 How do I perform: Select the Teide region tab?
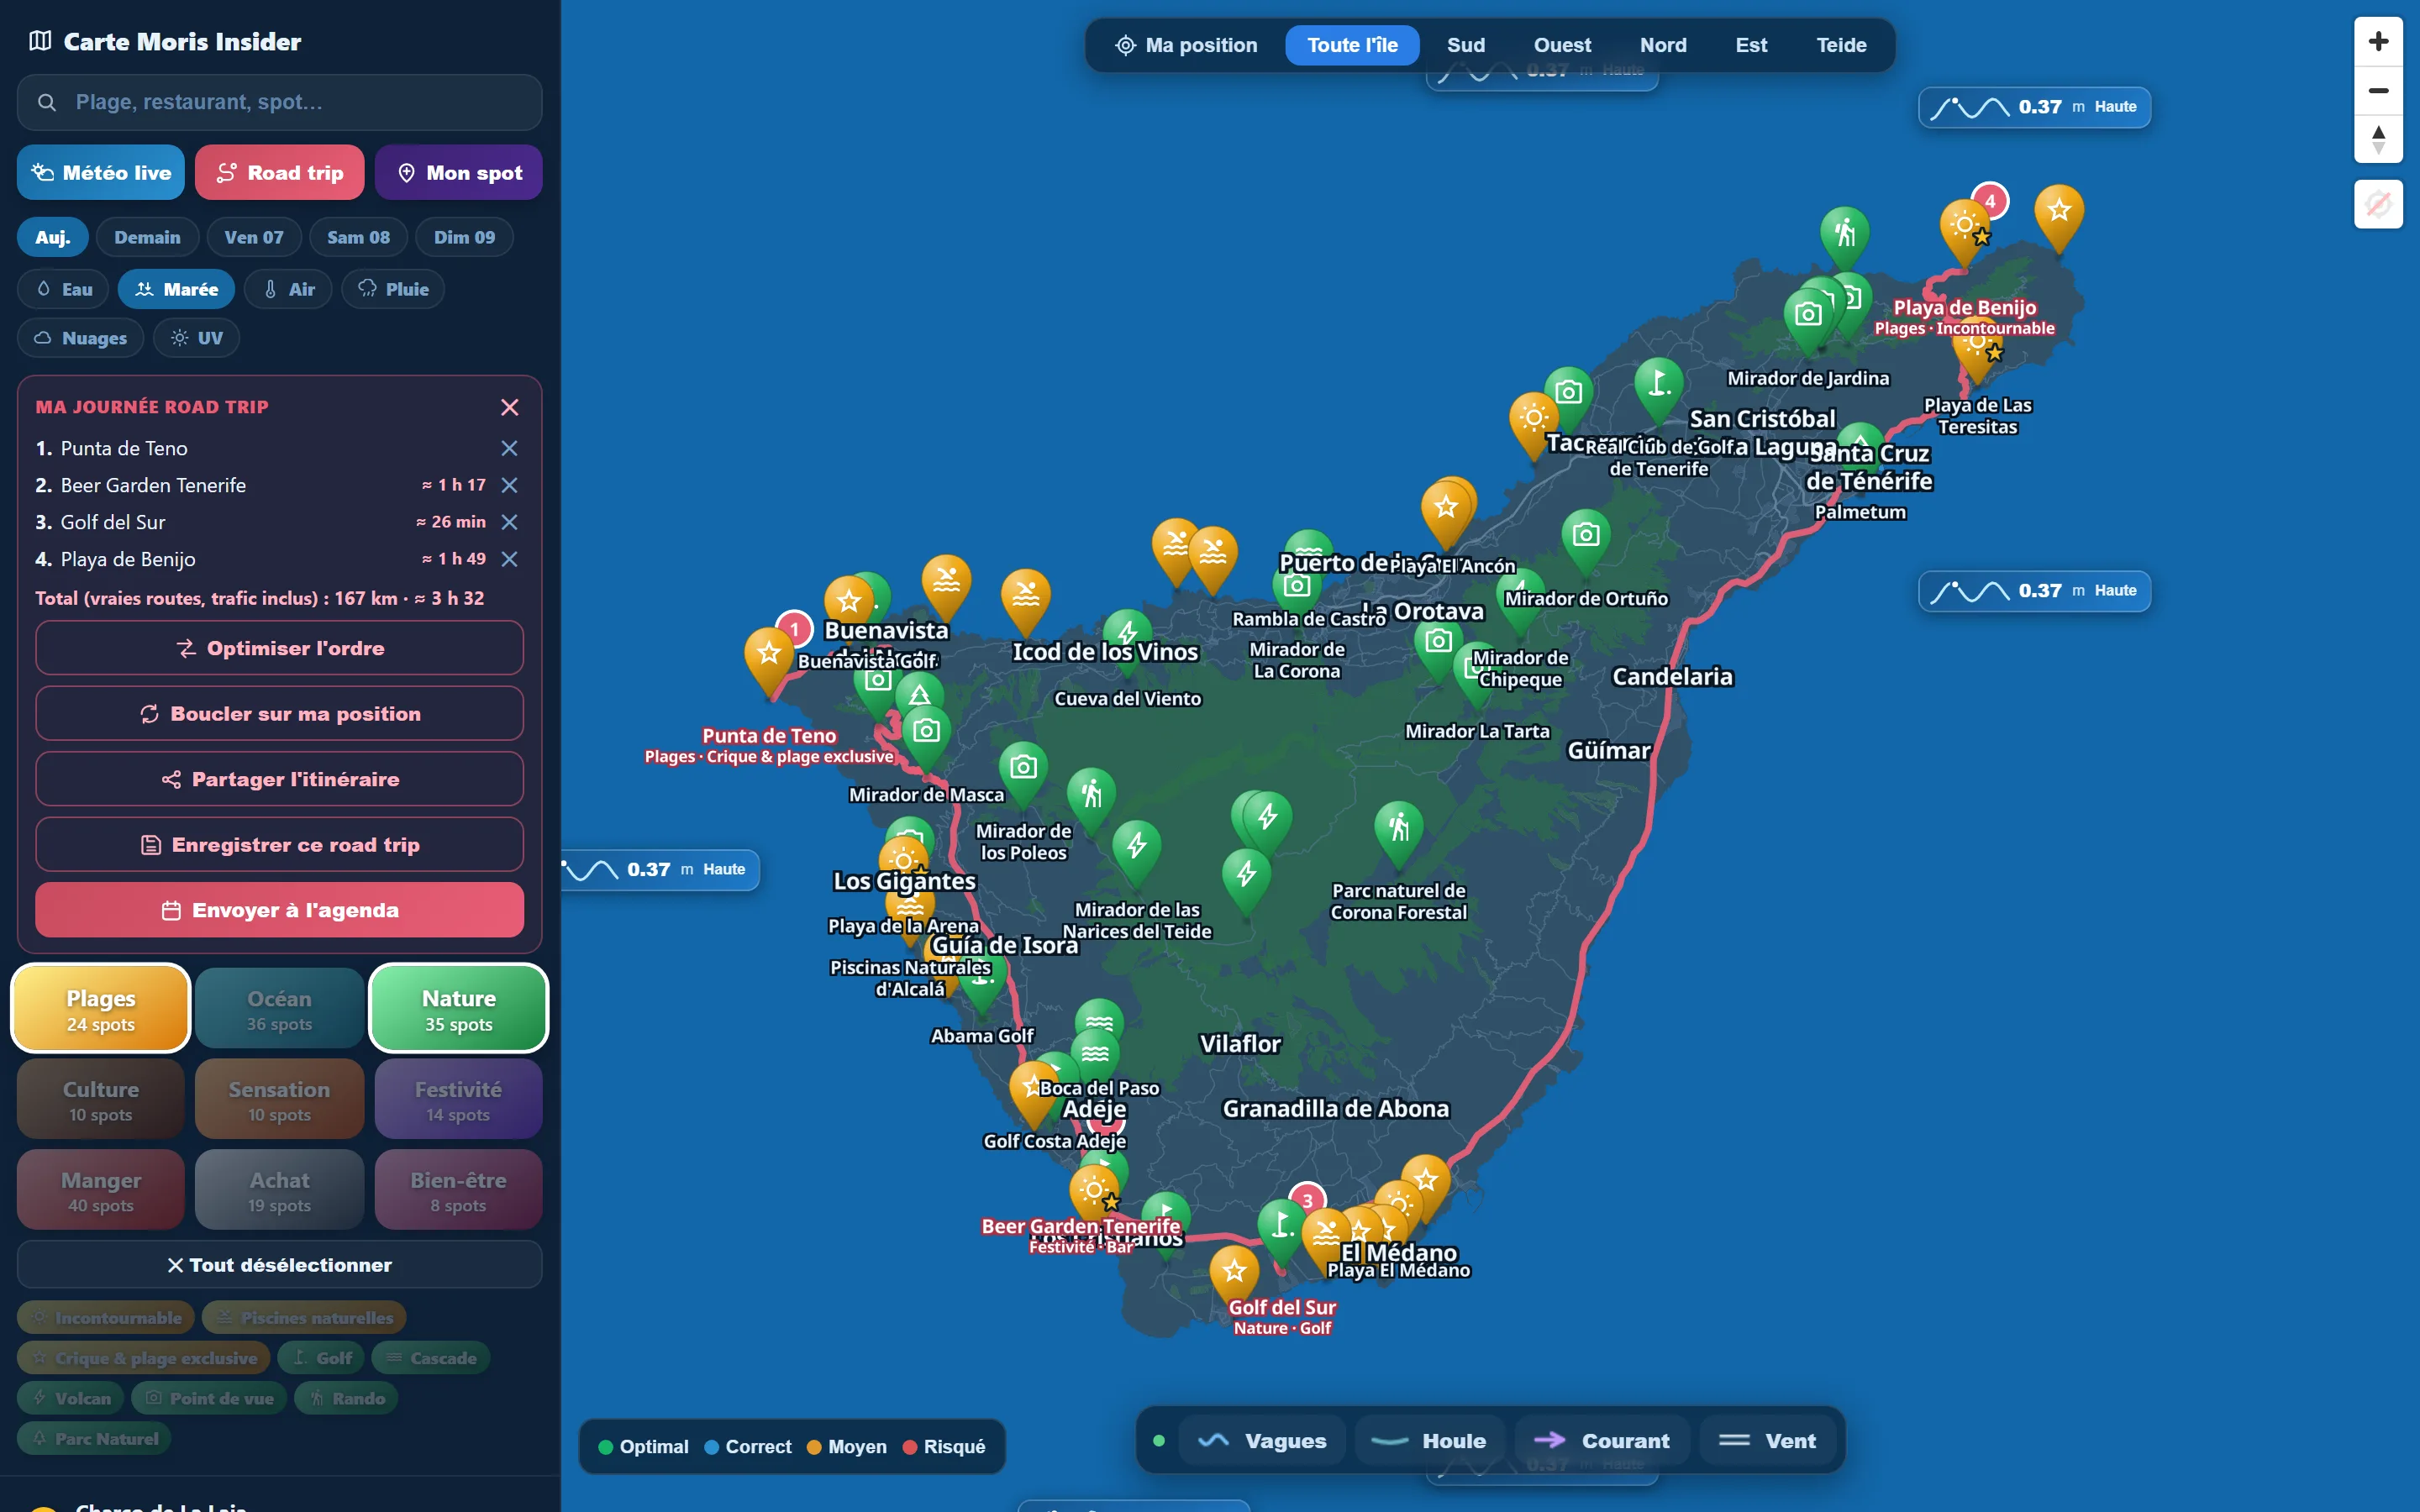1841,45
